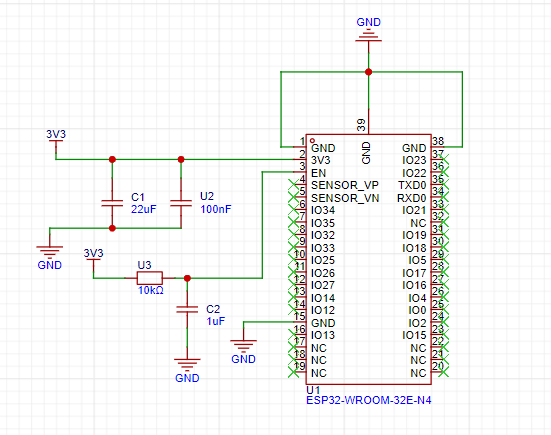This screenshot has width=551, height=435.
Task: Select capacitor C1 symbol
Action: pos(112,203)
